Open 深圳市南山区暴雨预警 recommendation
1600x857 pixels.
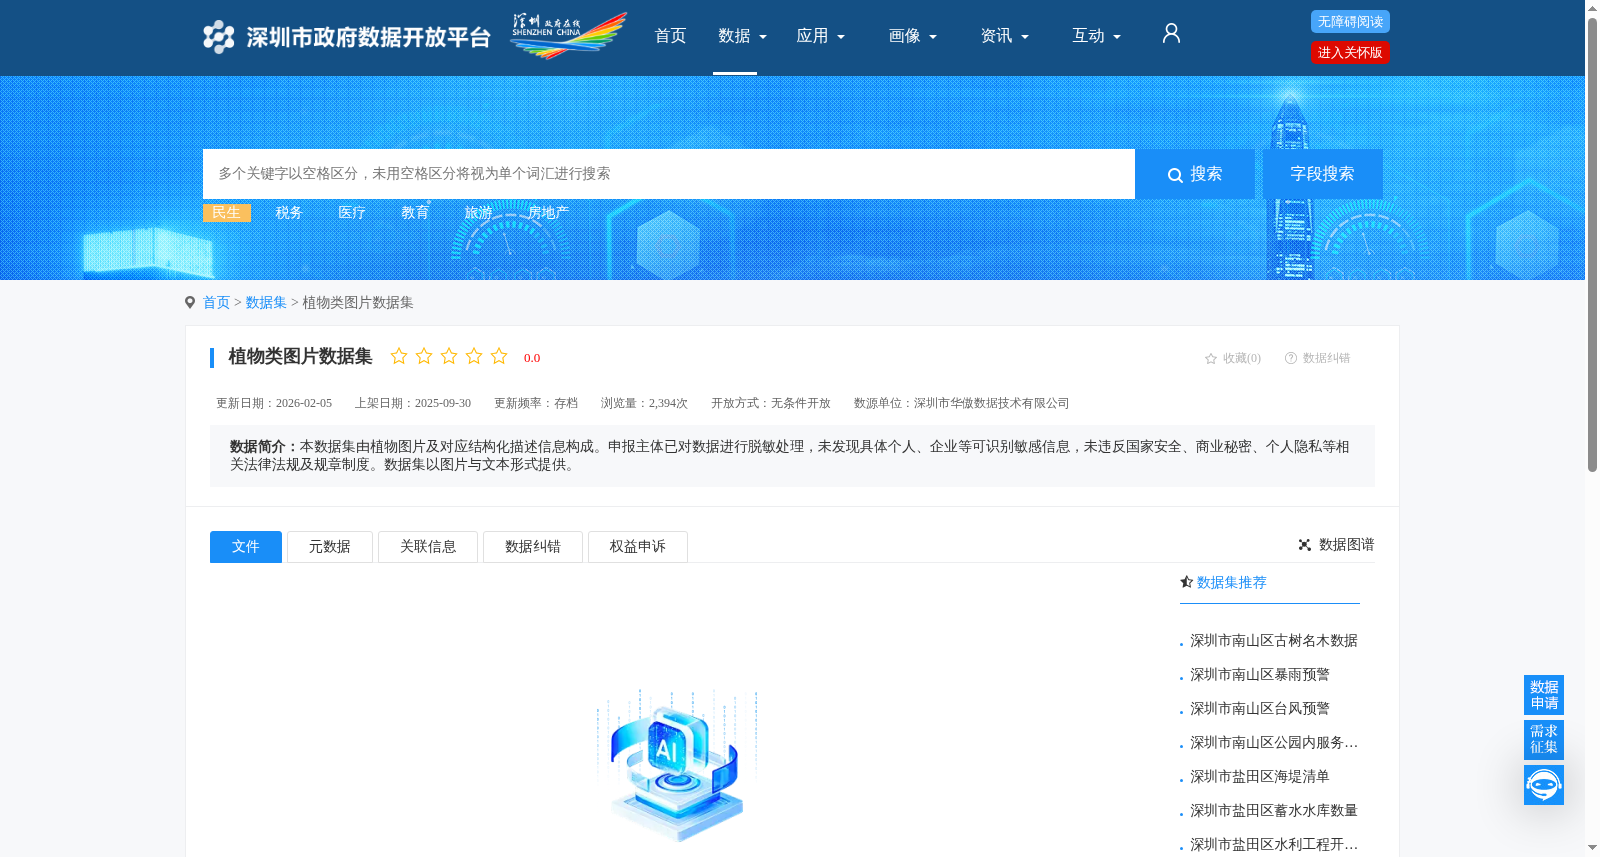[x=1260, y=675]
